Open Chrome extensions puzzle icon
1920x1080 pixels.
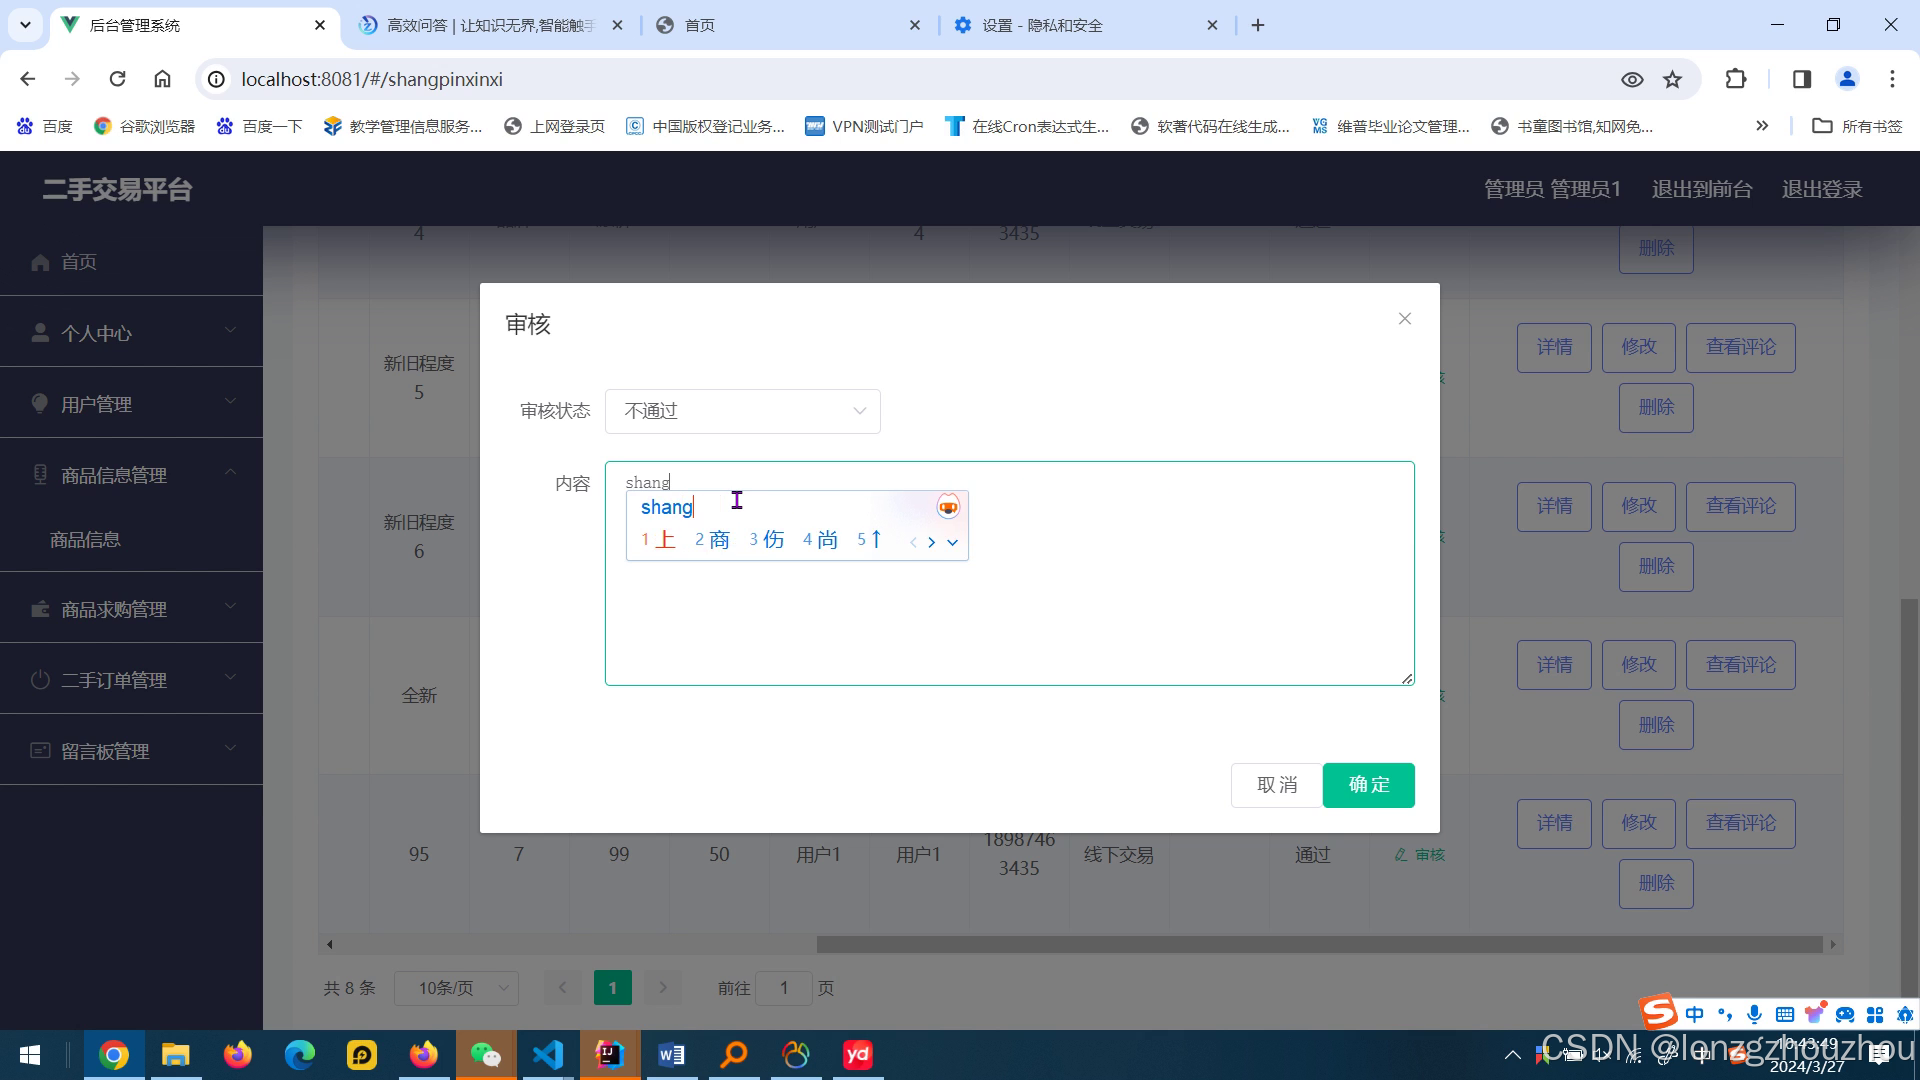coord(1736,79)
